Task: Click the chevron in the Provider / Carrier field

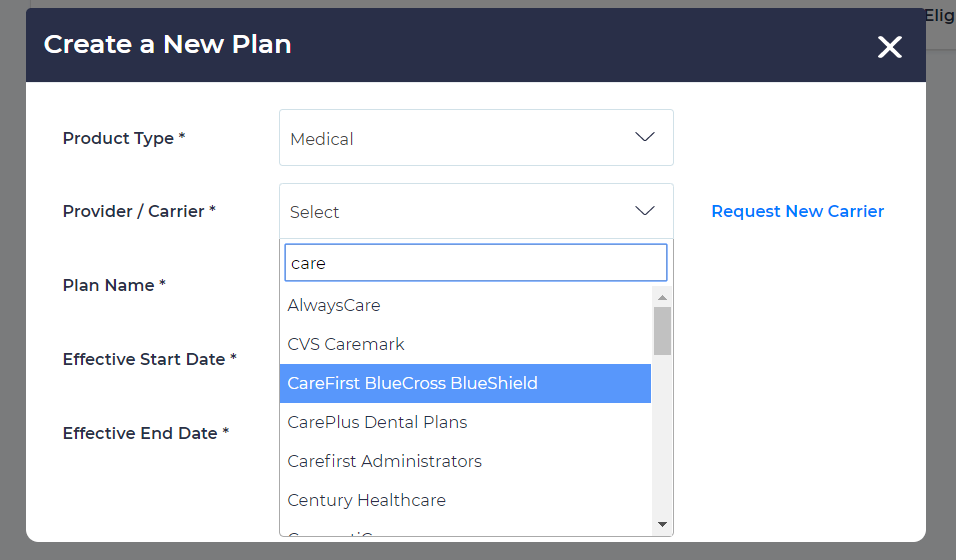Action: click(x=645, y=211)
